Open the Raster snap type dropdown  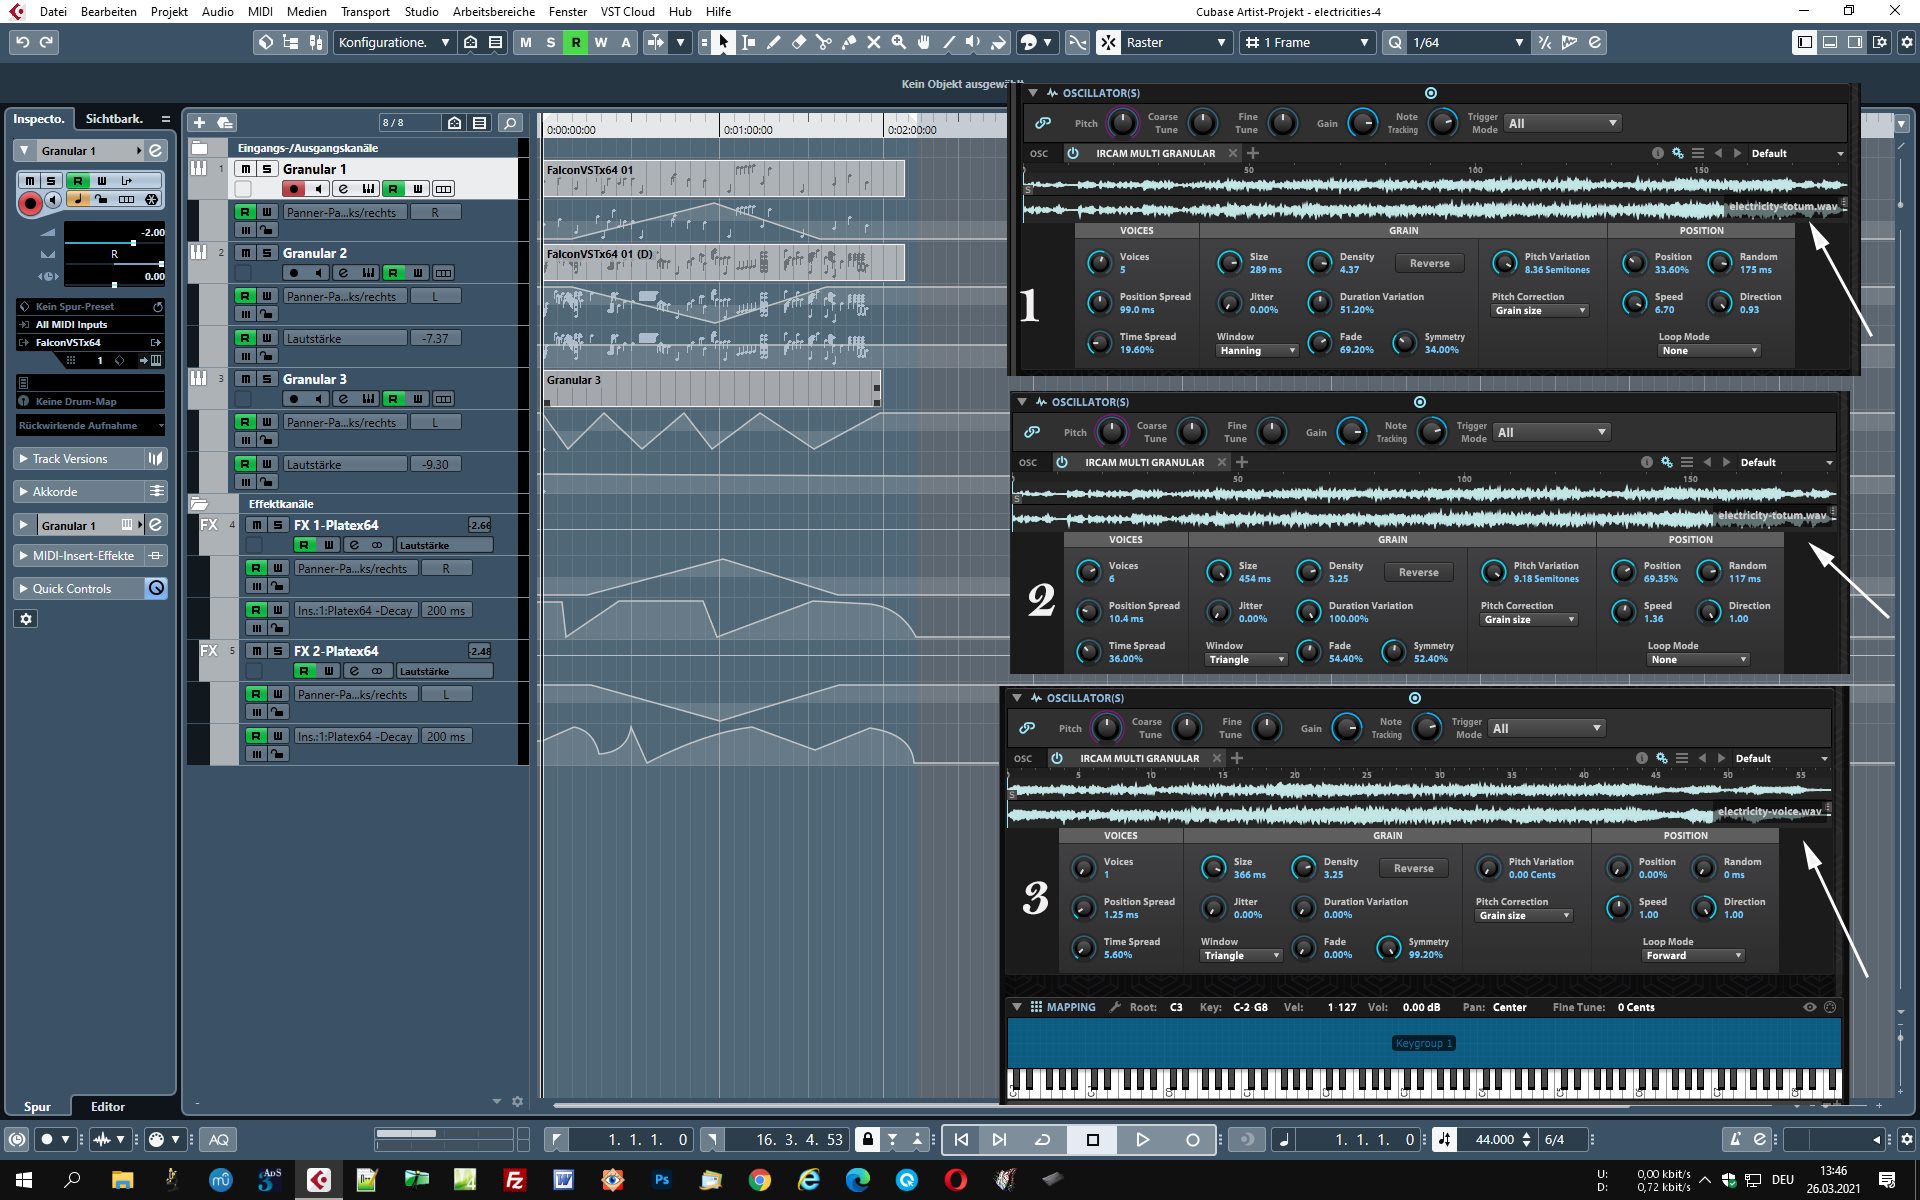(1175, 42)
